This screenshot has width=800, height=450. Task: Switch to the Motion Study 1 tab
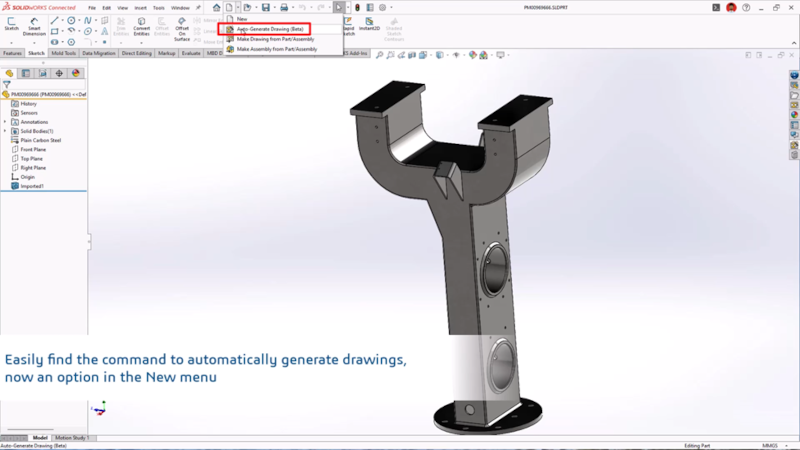(73, 438)
